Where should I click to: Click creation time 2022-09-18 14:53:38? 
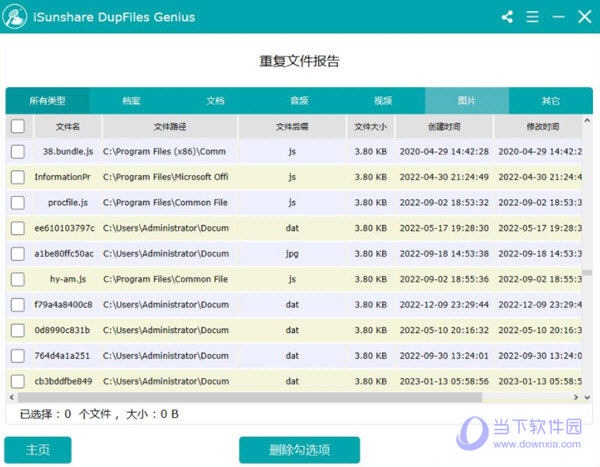(444, 254)
